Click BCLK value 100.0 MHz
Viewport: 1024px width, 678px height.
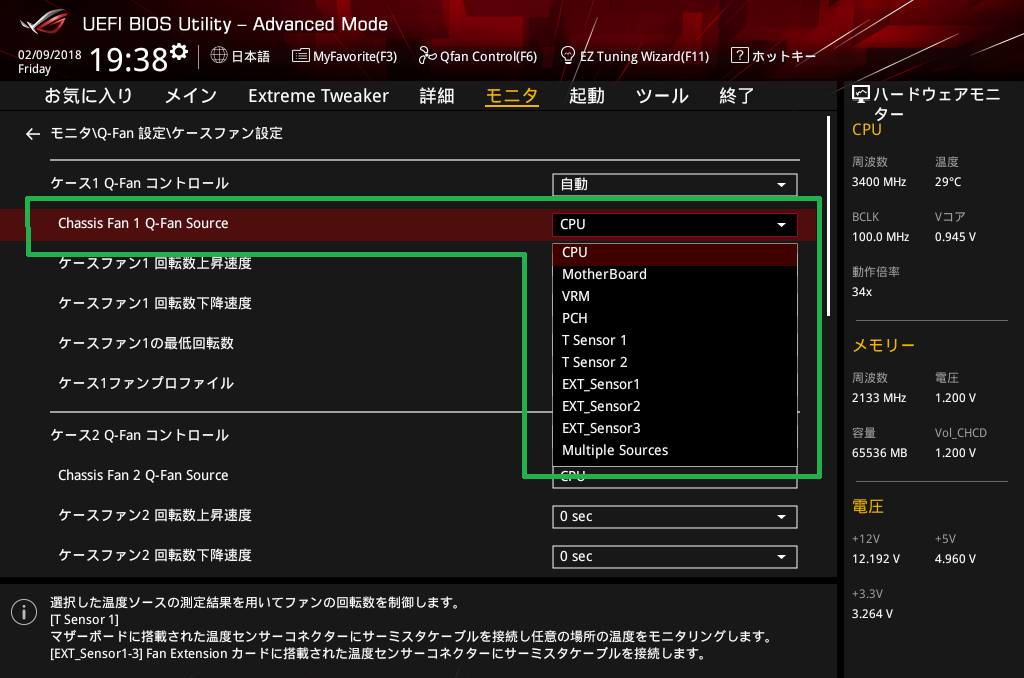[880, 237]
